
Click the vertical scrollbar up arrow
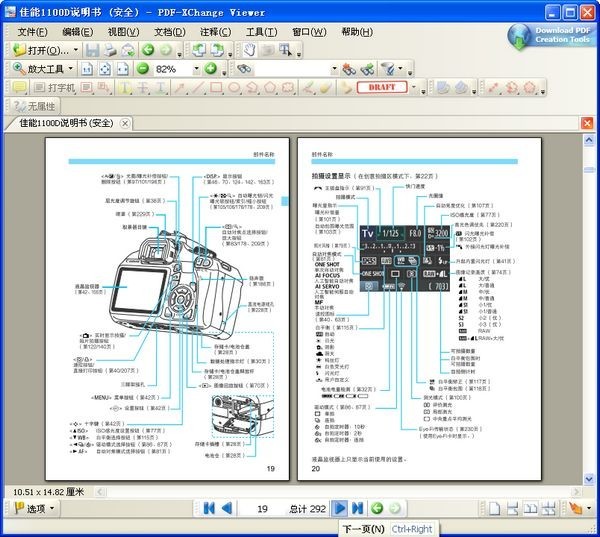[x=589, y=140]
